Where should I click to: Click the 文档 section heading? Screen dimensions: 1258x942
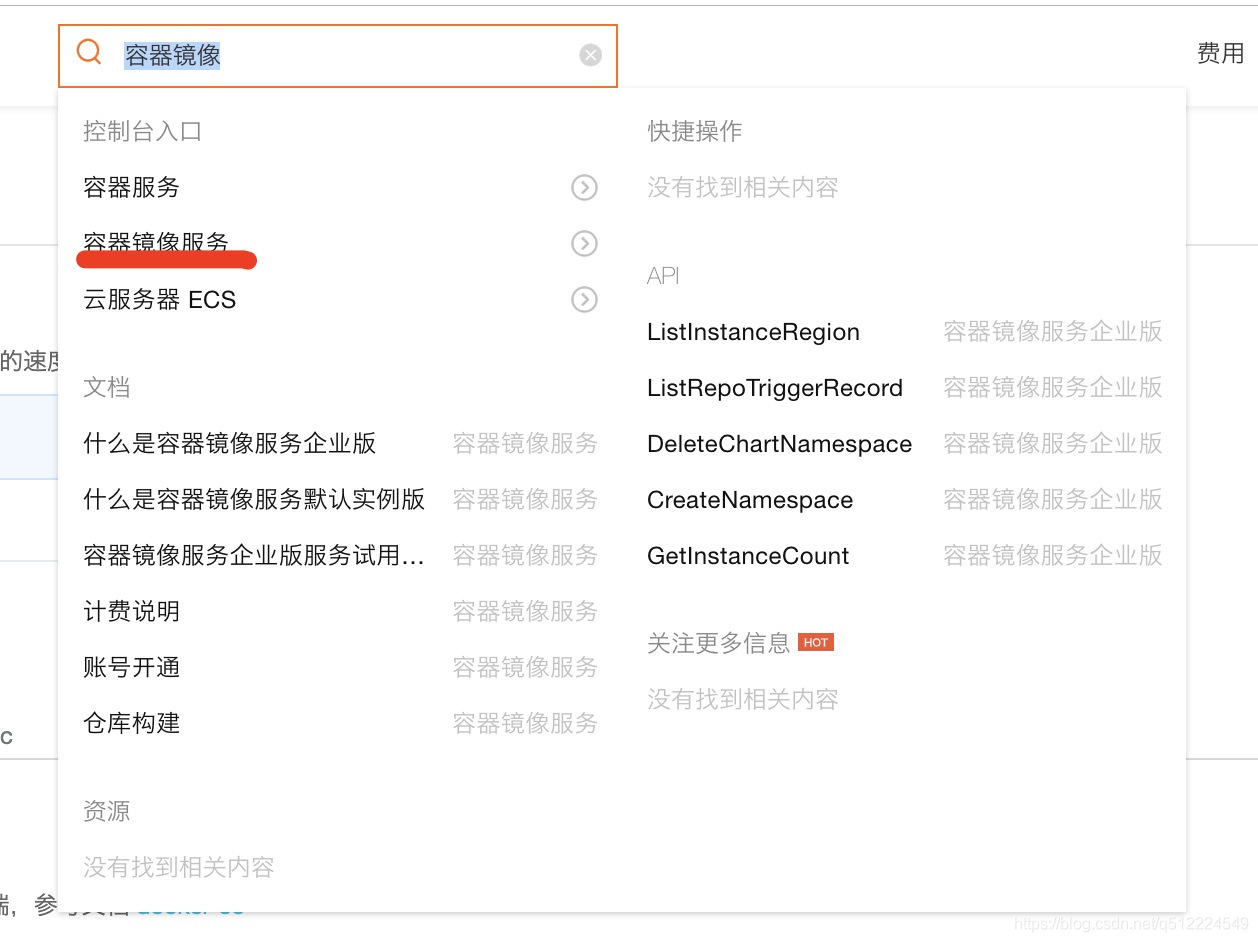(107, 387)
